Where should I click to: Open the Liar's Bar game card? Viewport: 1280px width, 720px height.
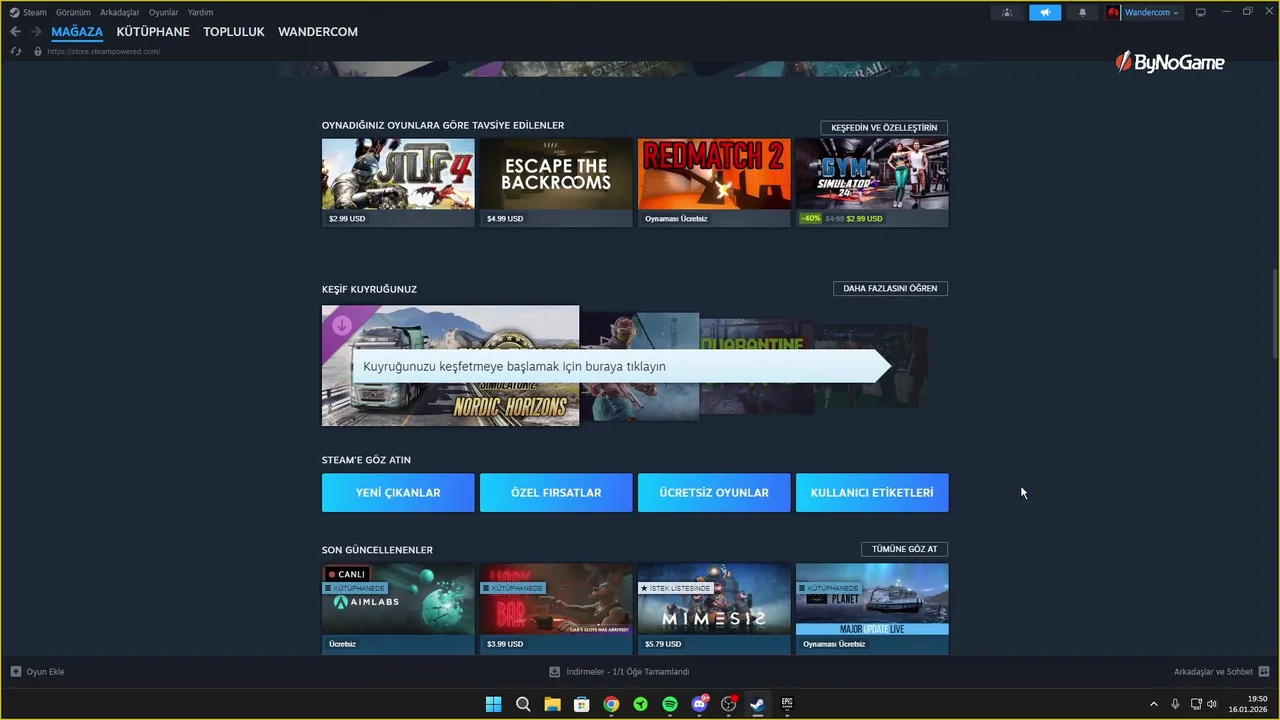point(556,608)
